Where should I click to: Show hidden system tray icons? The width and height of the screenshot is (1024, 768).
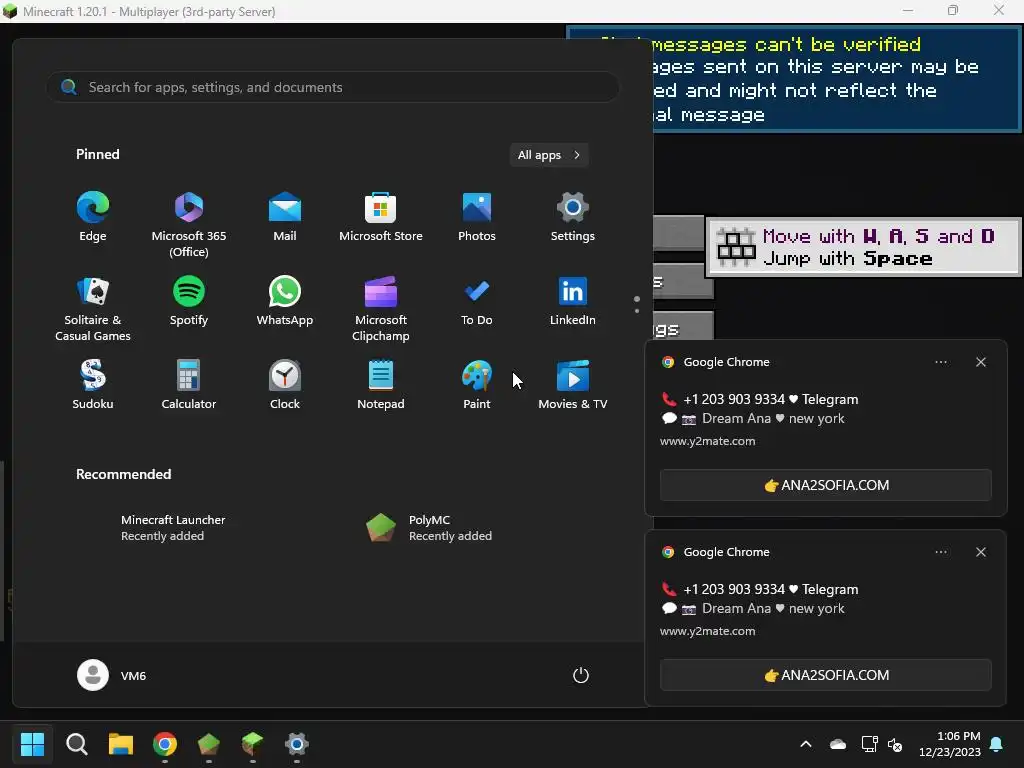(x=806, y=744)
